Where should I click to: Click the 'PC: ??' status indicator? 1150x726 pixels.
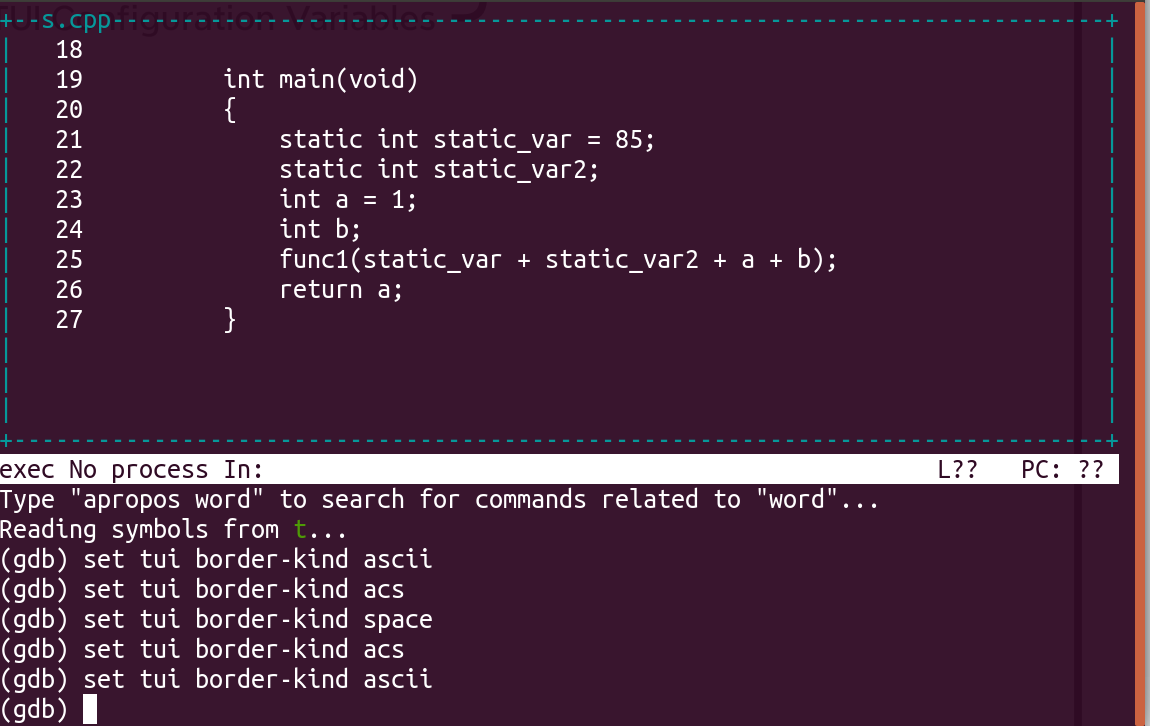point(1062,469)
